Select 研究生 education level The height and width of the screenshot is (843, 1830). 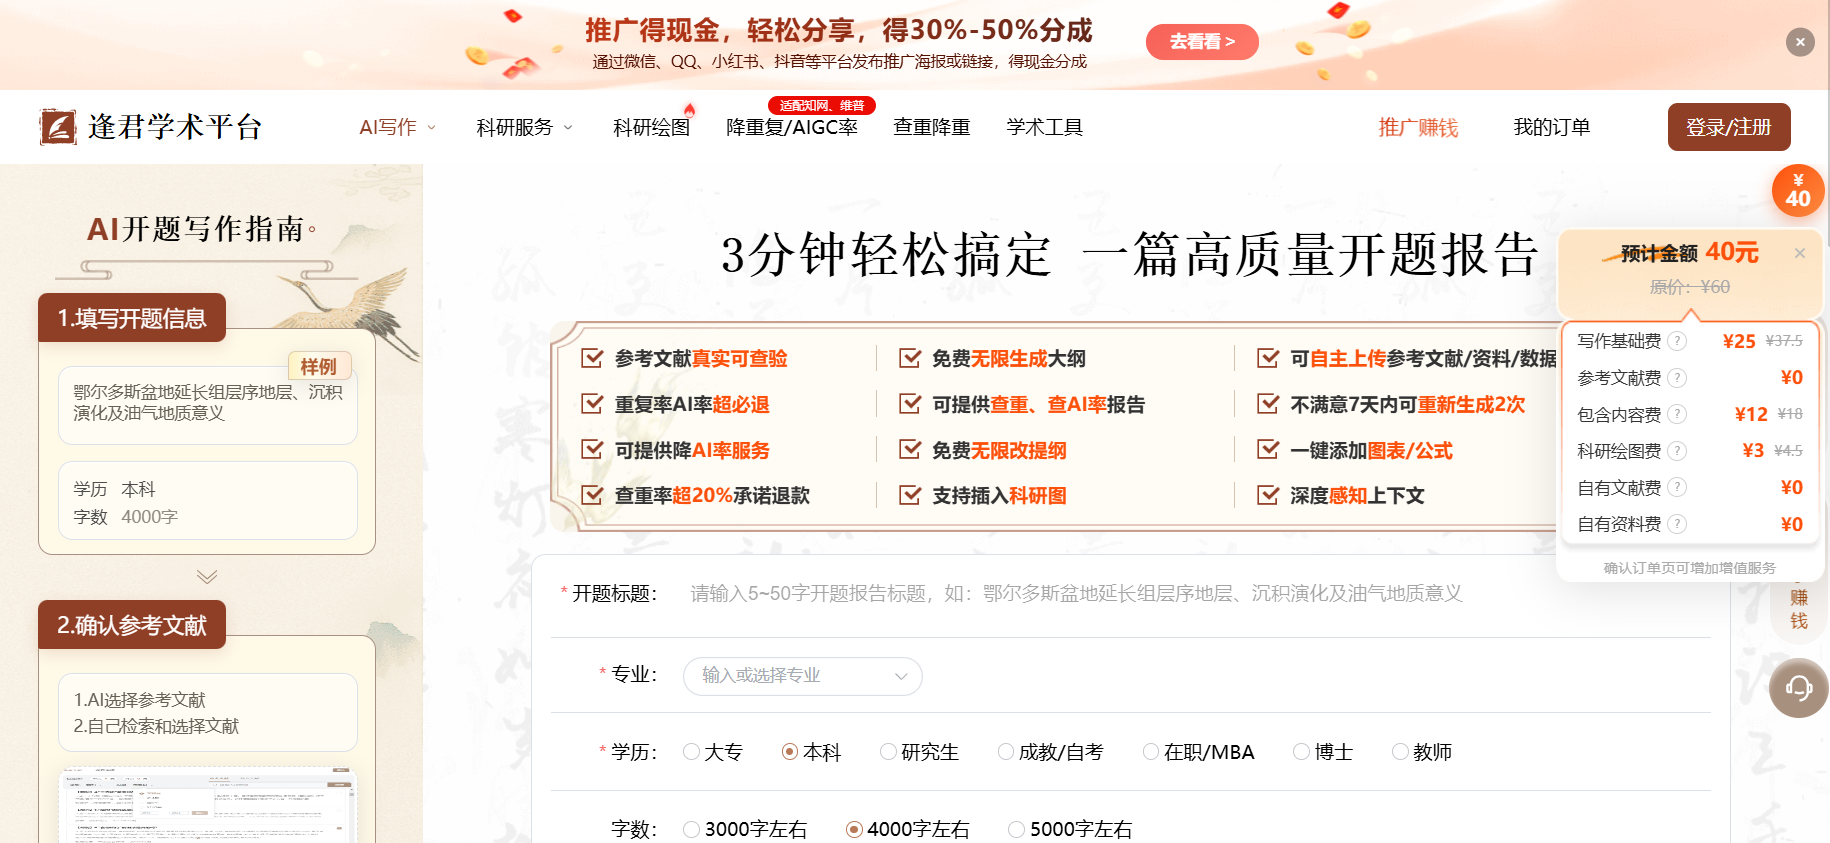[x=920, y=752]
